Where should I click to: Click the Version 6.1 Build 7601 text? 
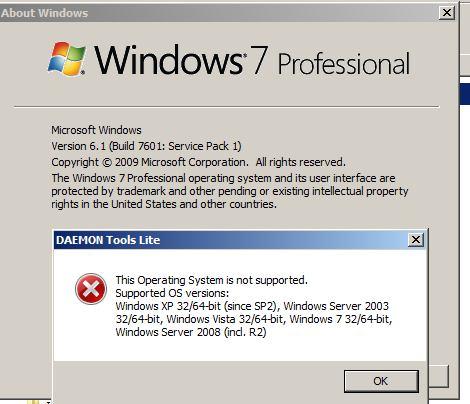point(146,146)
